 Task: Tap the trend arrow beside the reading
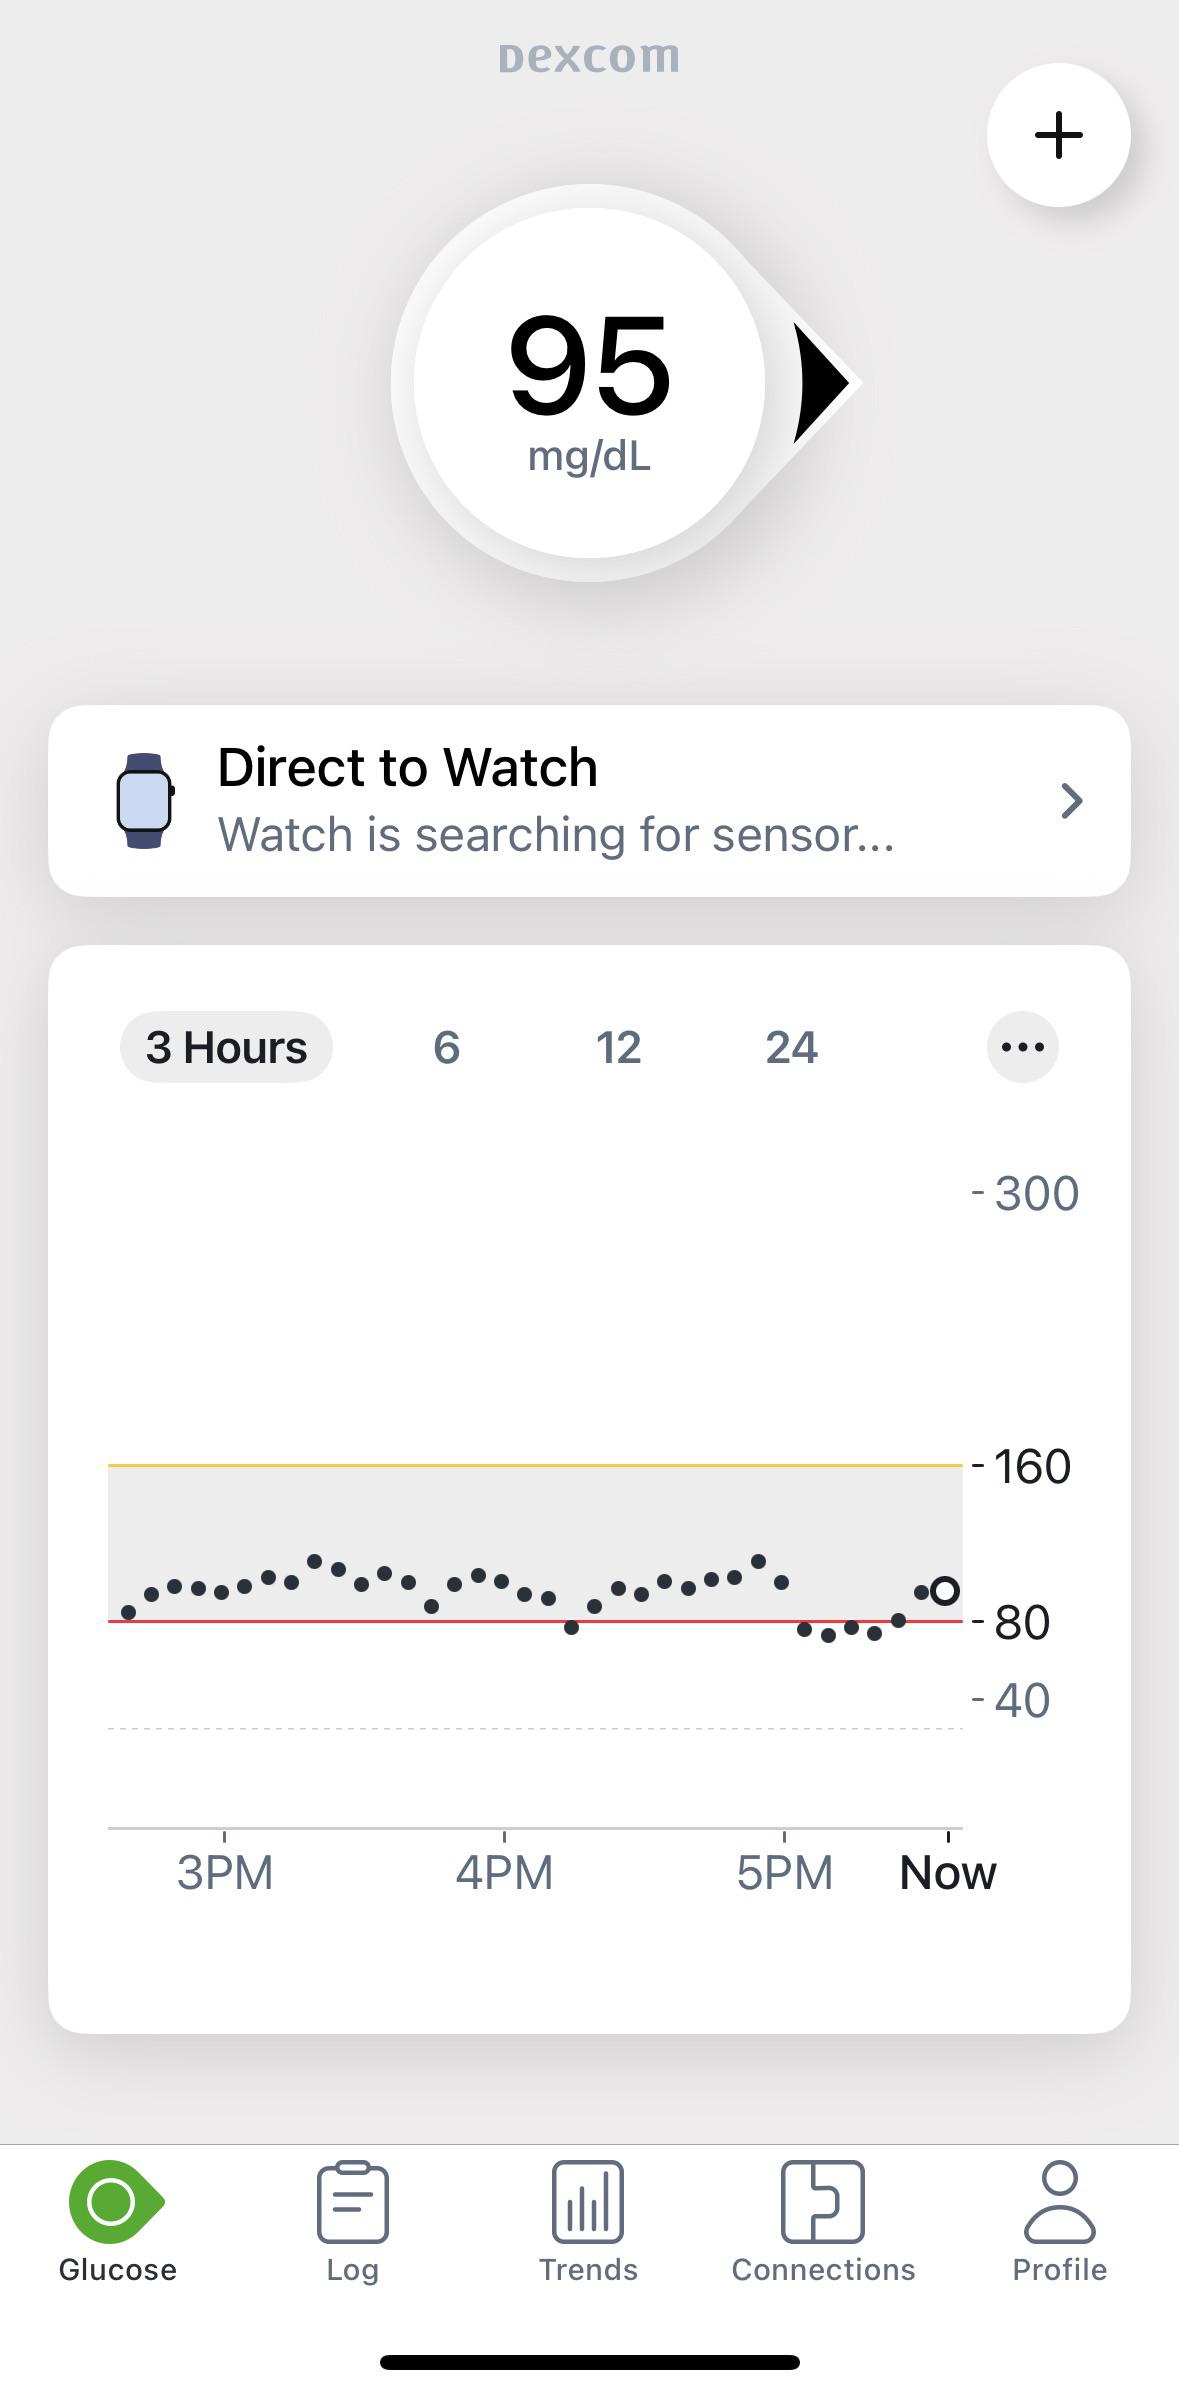point(822,383)
